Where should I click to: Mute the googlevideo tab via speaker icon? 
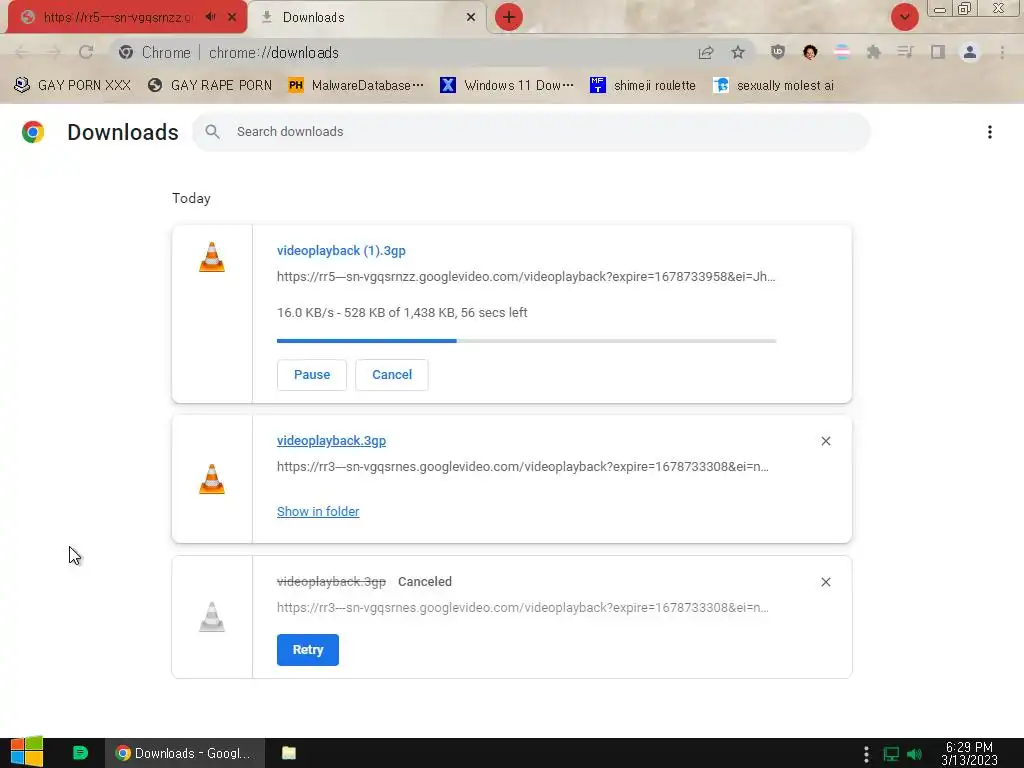210,17
